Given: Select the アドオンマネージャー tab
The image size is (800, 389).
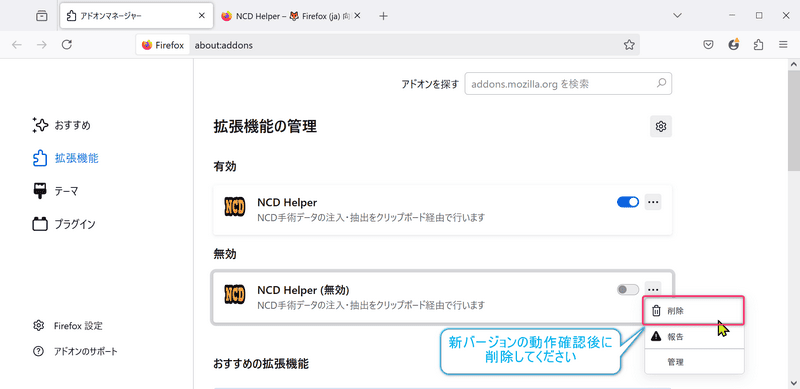Looking at the screenshot, I should [136, 16].
